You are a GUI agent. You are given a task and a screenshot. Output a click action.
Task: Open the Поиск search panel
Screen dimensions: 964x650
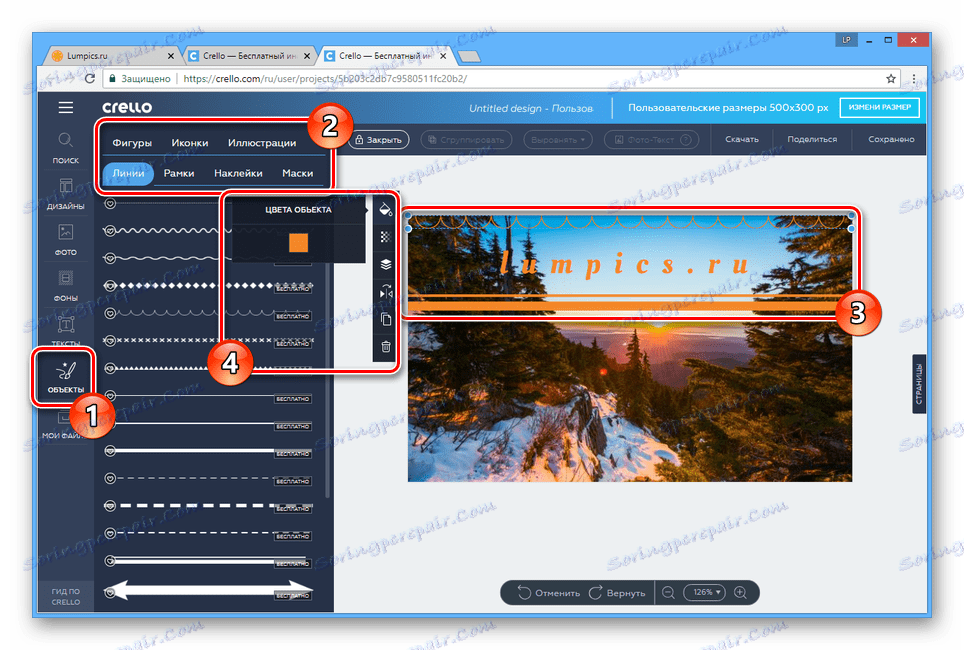66,148
